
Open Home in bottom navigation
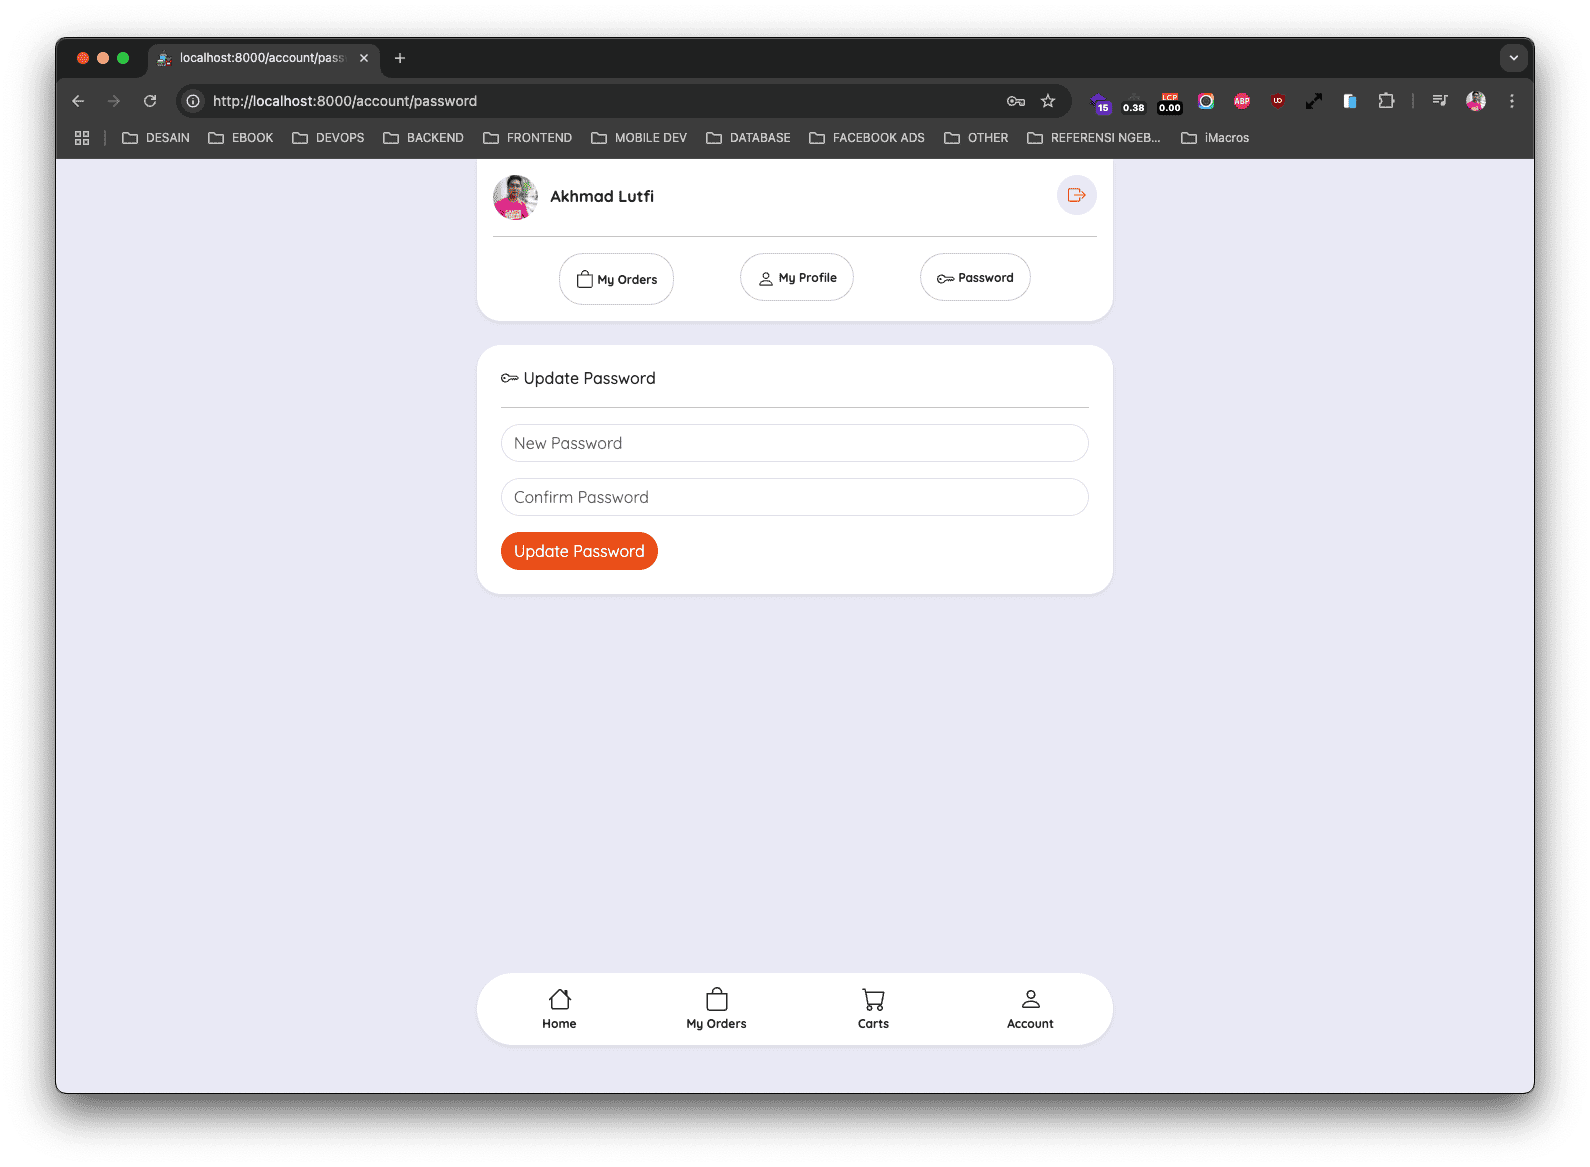559,1008
